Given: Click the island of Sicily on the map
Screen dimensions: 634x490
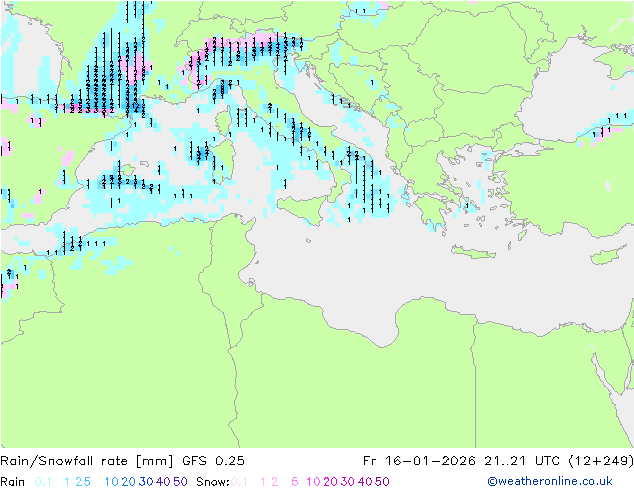Looking at the screenshot, I should (302, 208).
